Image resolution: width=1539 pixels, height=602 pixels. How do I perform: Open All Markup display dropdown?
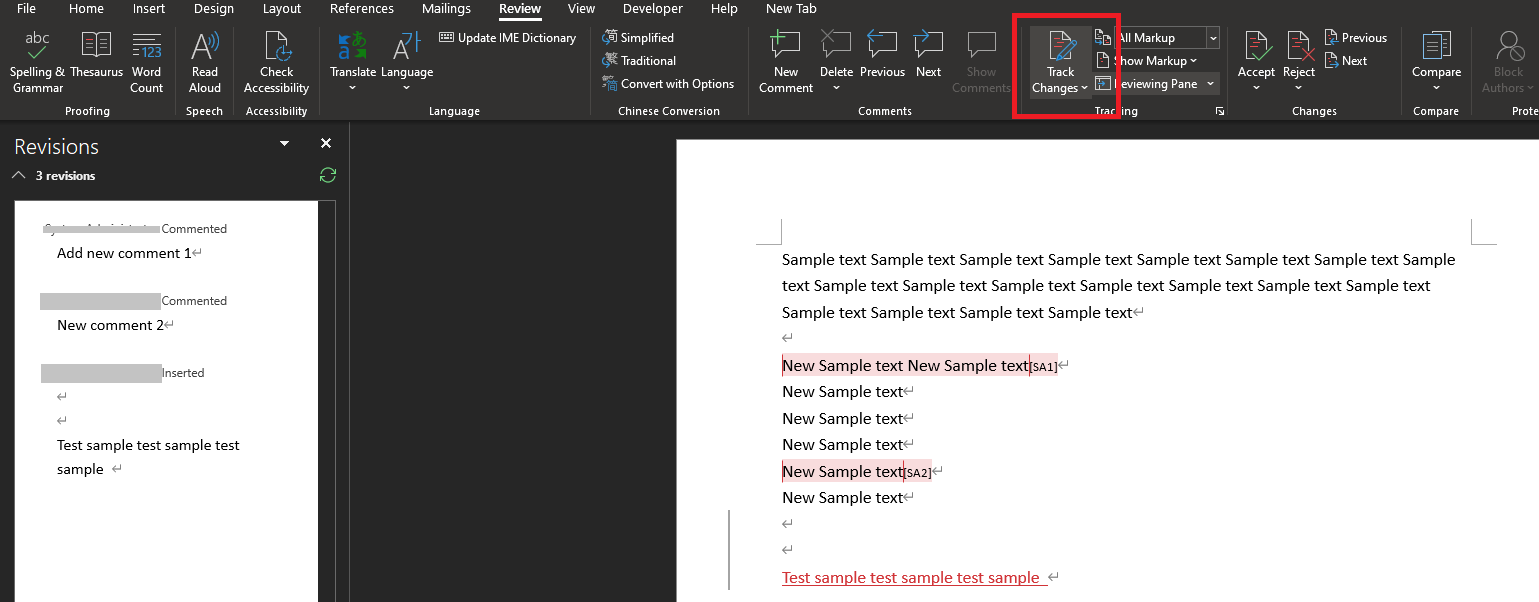click(x=1213, y=38)
